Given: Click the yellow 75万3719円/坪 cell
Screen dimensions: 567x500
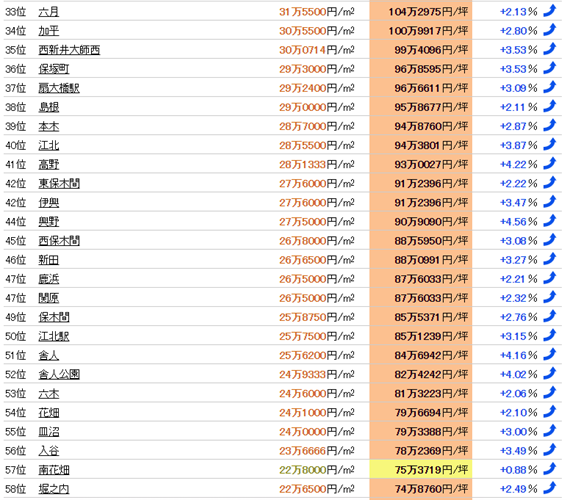Looking at the screenshot, I should 421,469.
